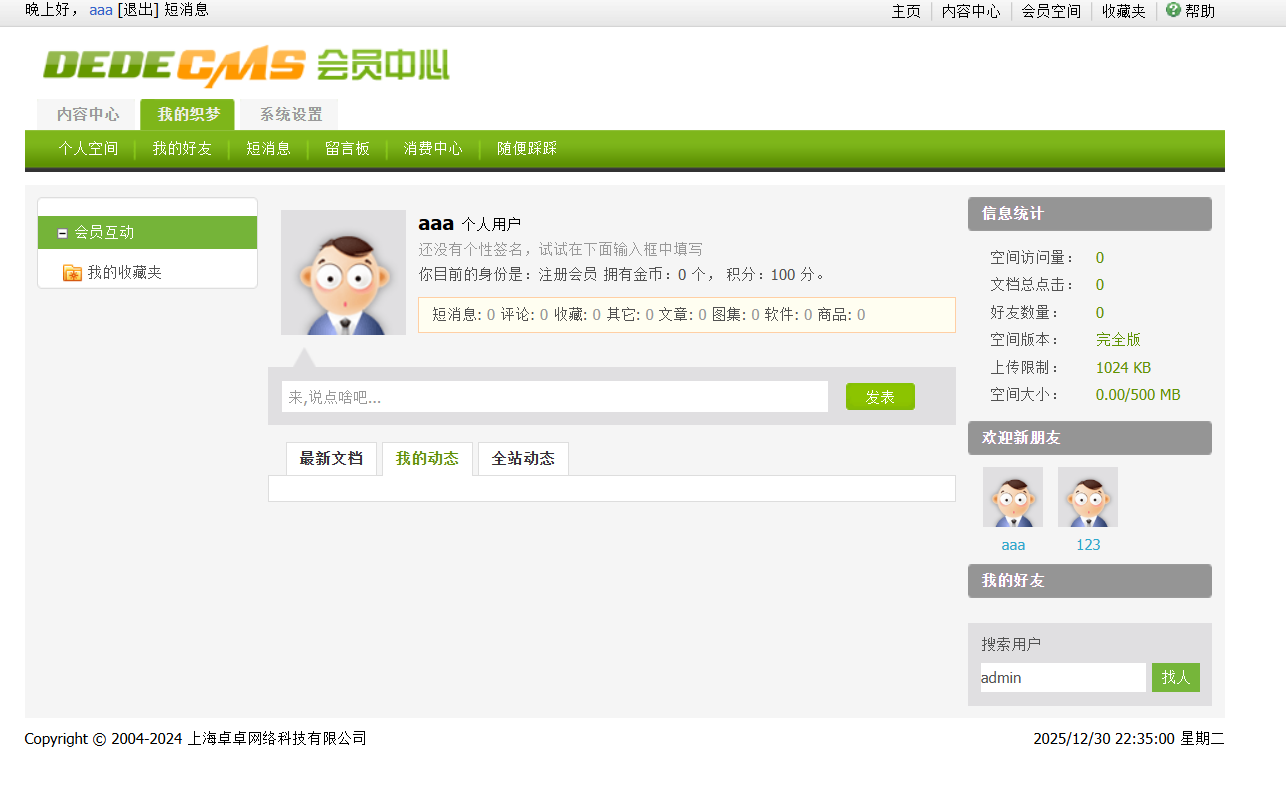Click the 找人 search user button
This screenshot has width=1286, height=790.
click(x=1175, y=677)
